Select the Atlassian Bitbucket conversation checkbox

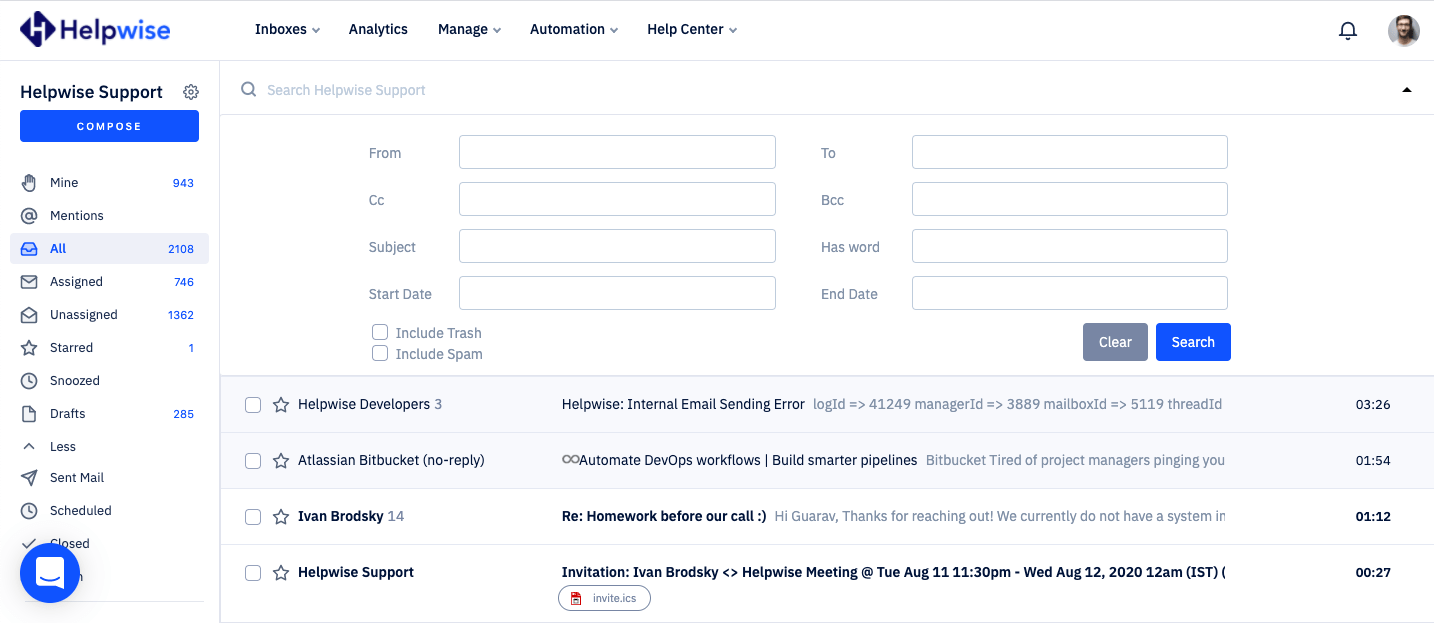(x=253, y=461)
